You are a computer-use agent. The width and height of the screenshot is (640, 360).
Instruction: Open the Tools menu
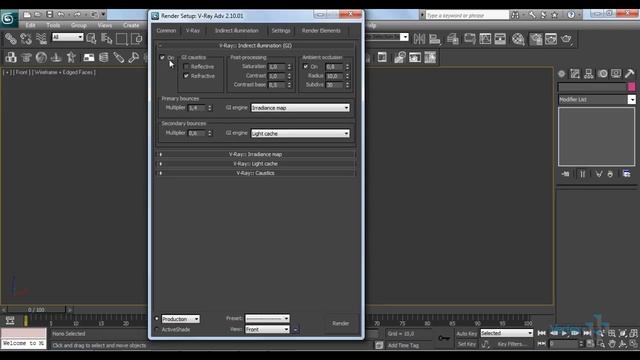point(53,25)
